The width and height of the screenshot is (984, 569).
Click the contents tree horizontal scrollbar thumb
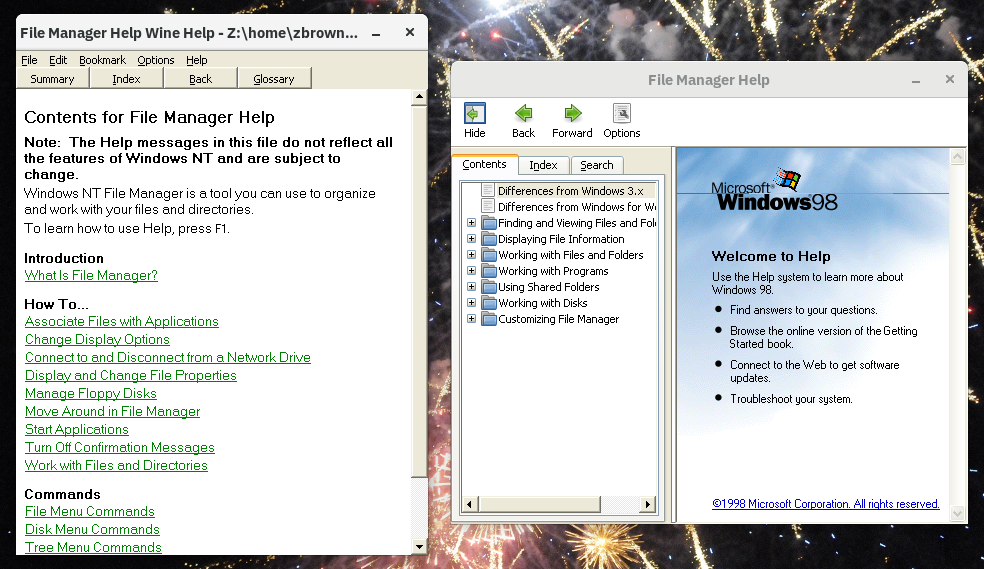(x=539, y=504)
